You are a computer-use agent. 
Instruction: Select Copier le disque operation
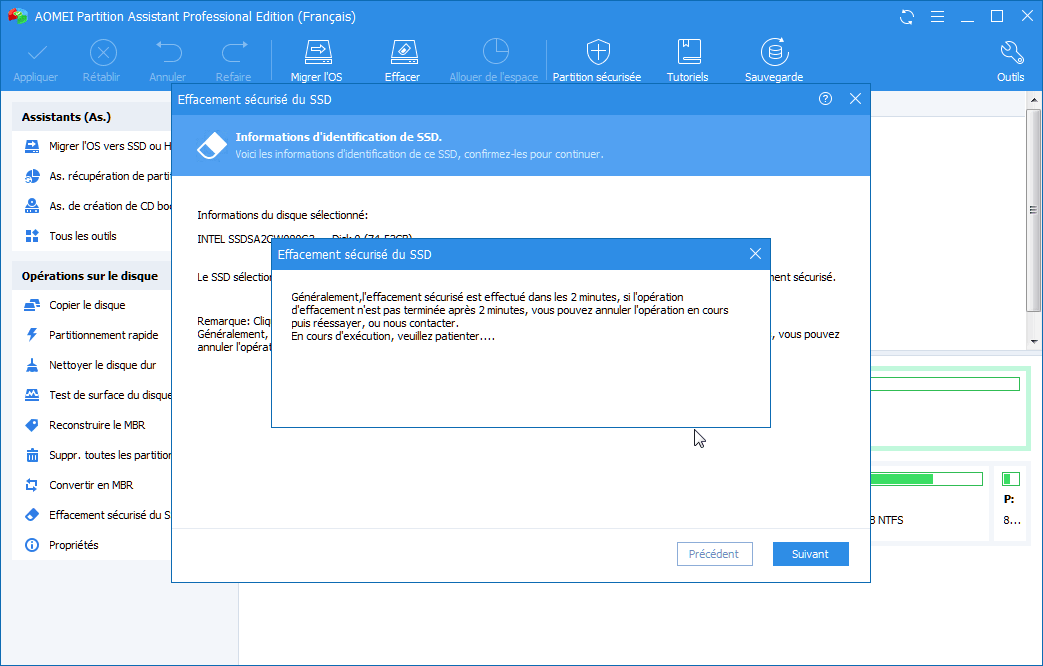coord(74,305)
